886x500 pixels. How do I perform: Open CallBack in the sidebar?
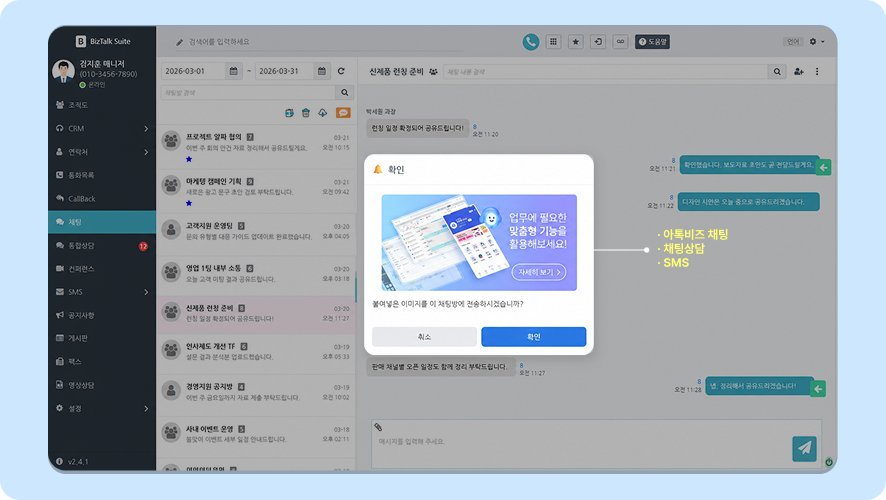102,199
